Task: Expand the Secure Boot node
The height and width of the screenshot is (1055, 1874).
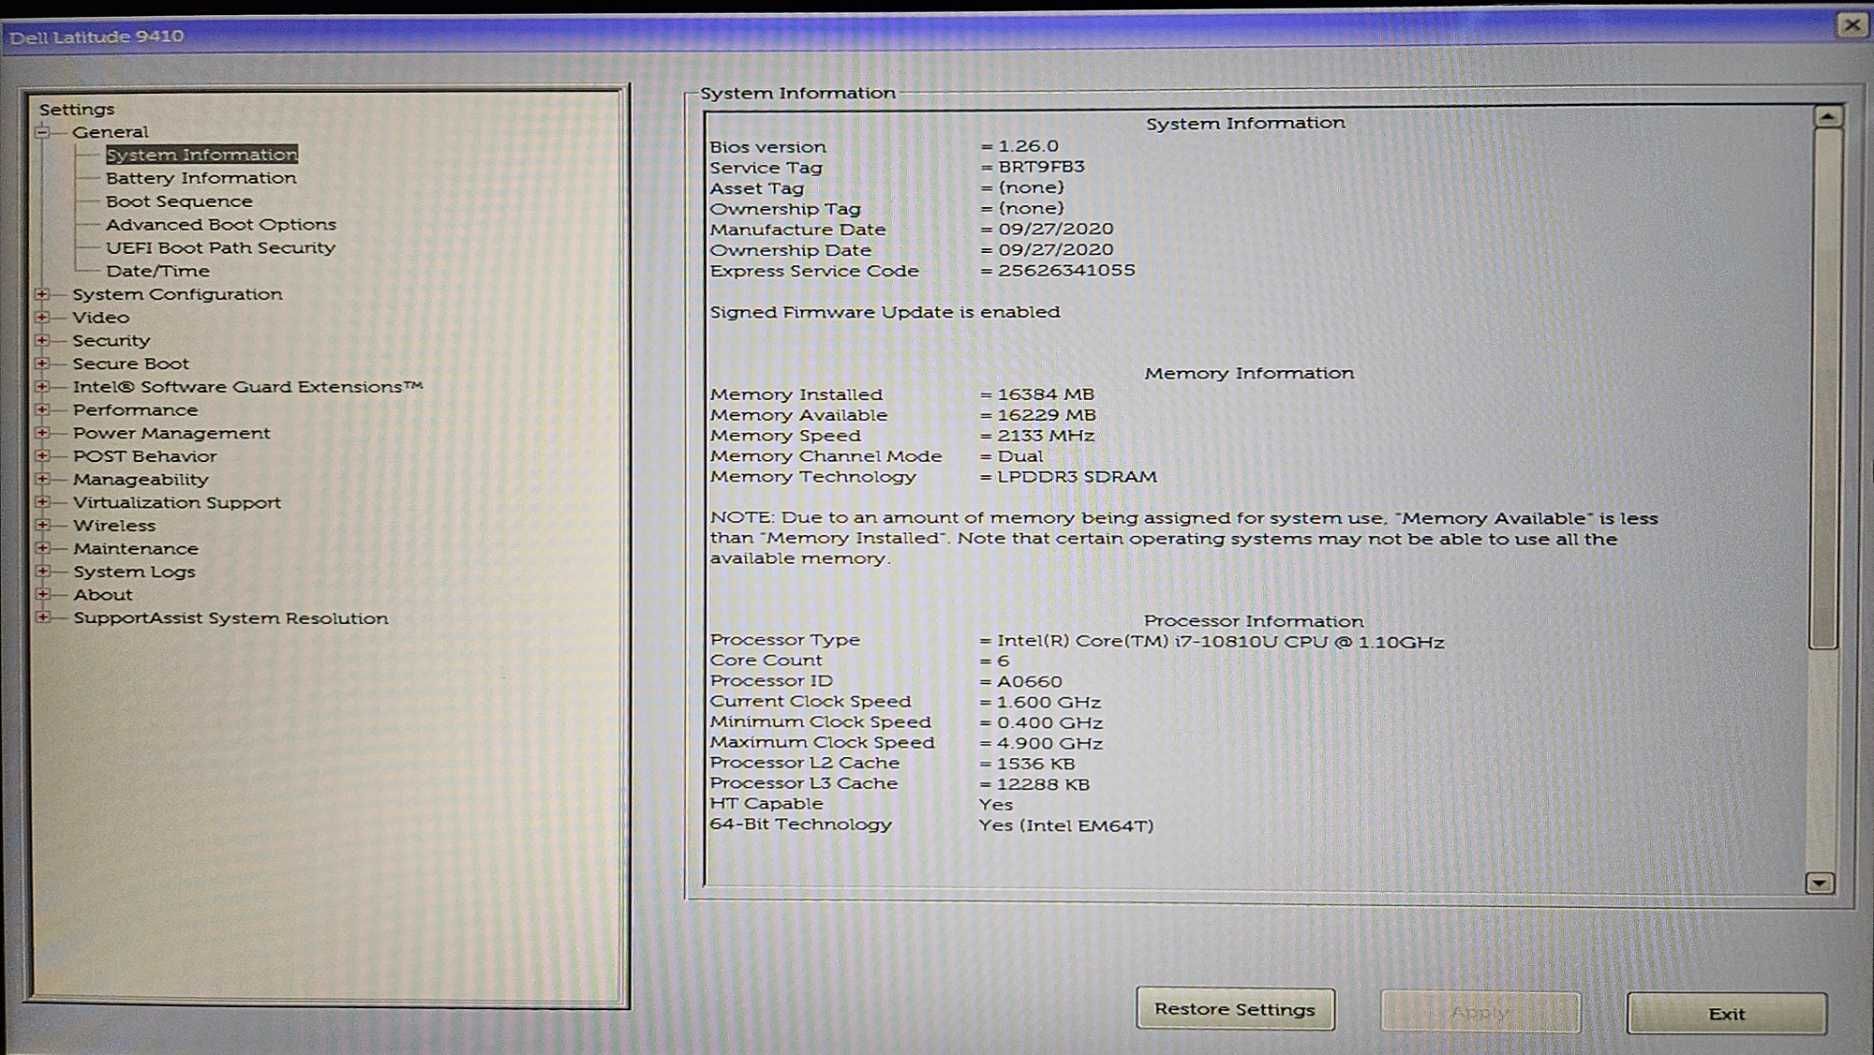Action: [x=43, y=363]
